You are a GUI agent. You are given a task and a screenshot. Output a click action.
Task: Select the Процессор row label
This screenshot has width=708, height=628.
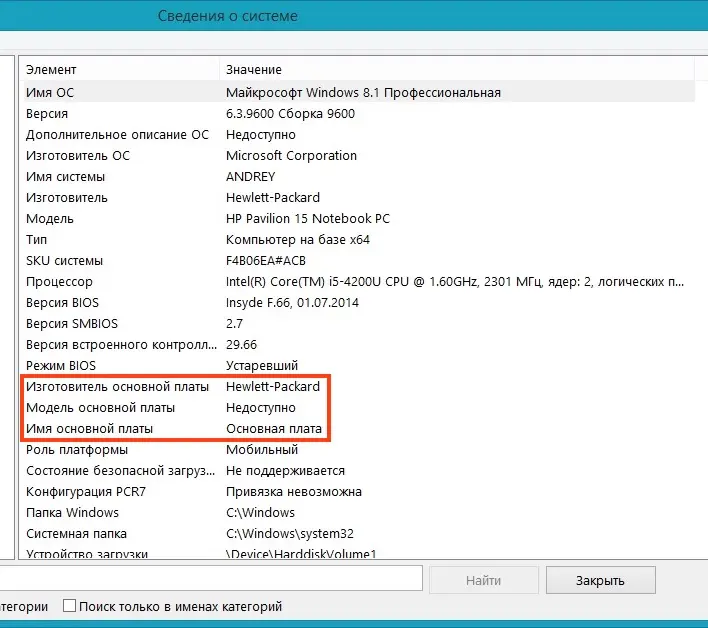click(x=59, y=282)
